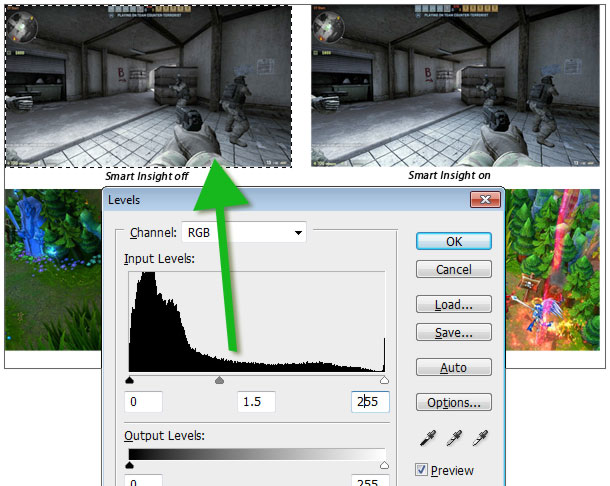Screen dimensions: 610x486
Task: Click the blue statue forest game image
Action: (53, 270)
